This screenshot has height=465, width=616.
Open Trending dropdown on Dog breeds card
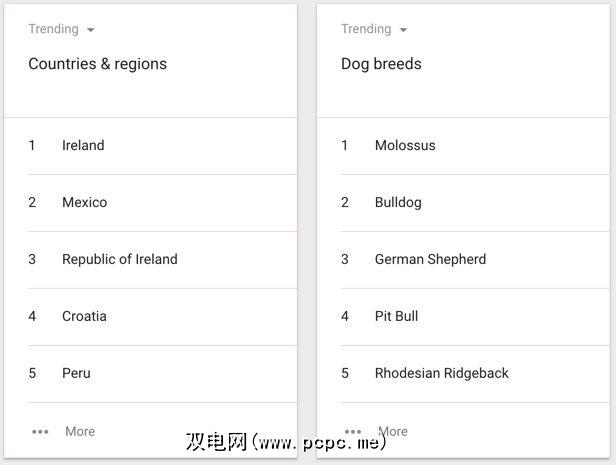click(x=374, y=29)
